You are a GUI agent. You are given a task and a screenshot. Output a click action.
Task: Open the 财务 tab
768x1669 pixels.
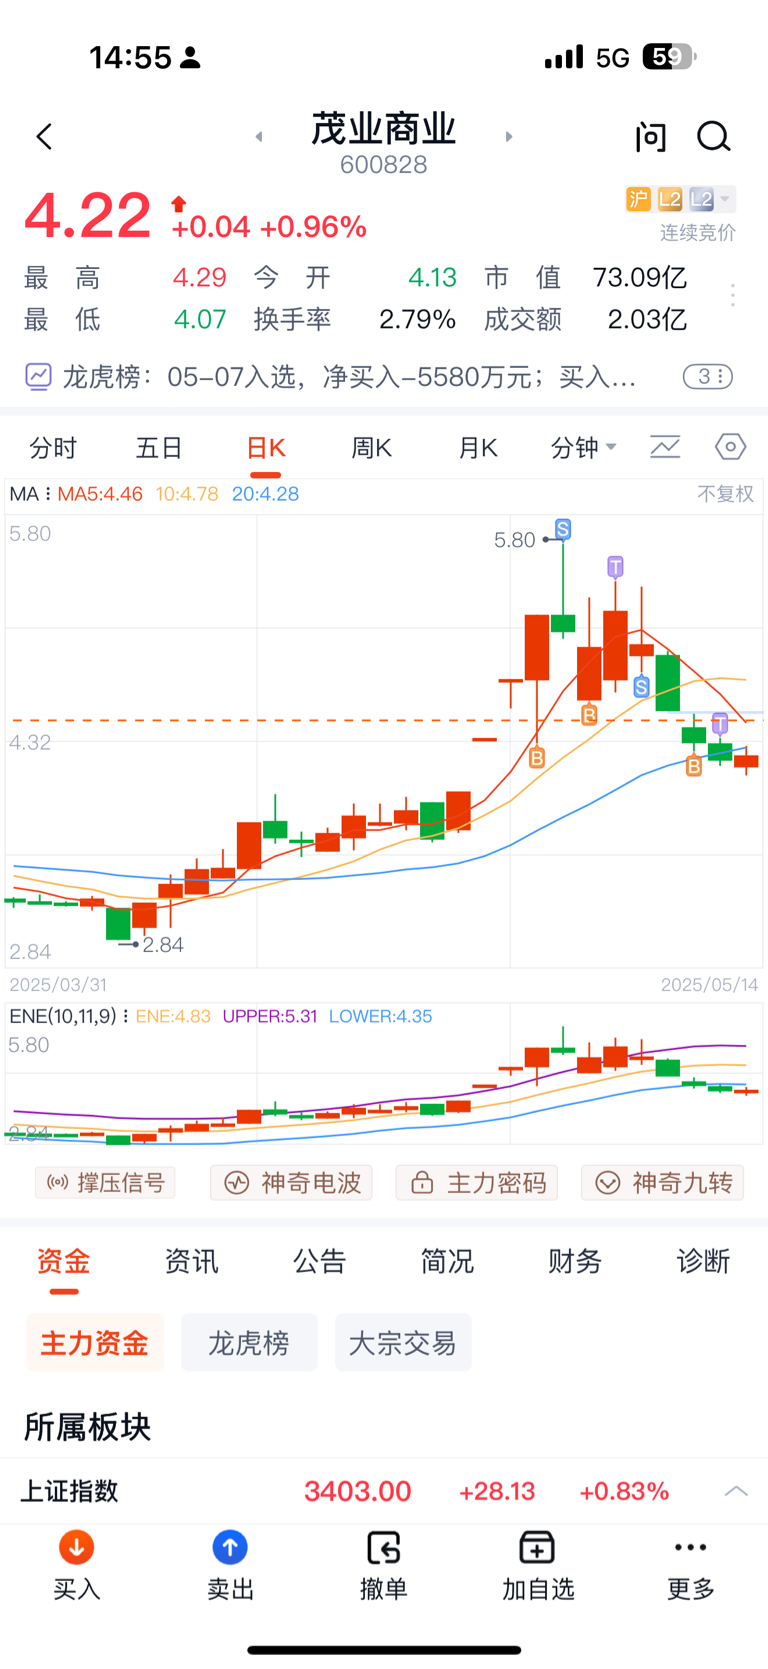pos(575,1261)
